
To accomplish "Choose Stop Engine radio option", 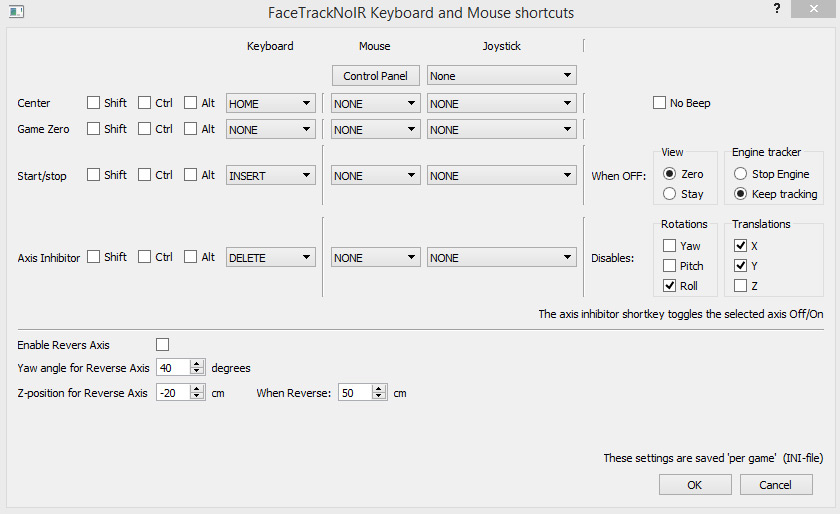I will 740,174.
